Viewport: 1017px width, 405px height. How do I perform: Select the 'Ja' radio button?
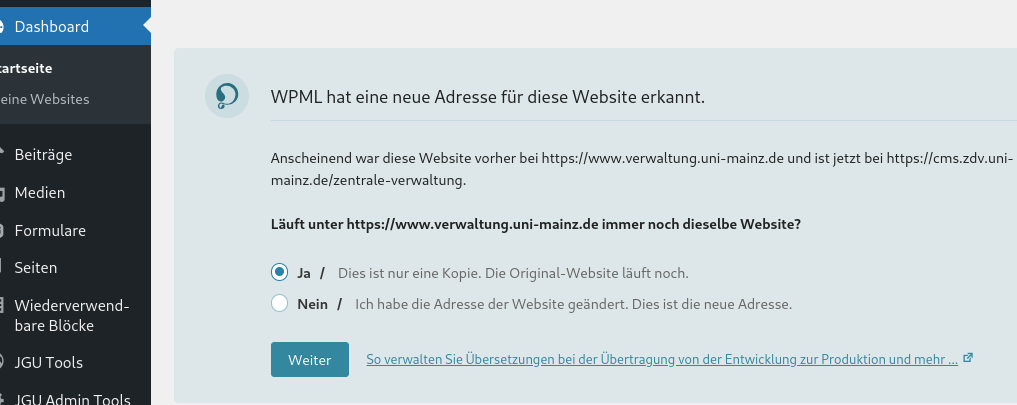point(280,273)
